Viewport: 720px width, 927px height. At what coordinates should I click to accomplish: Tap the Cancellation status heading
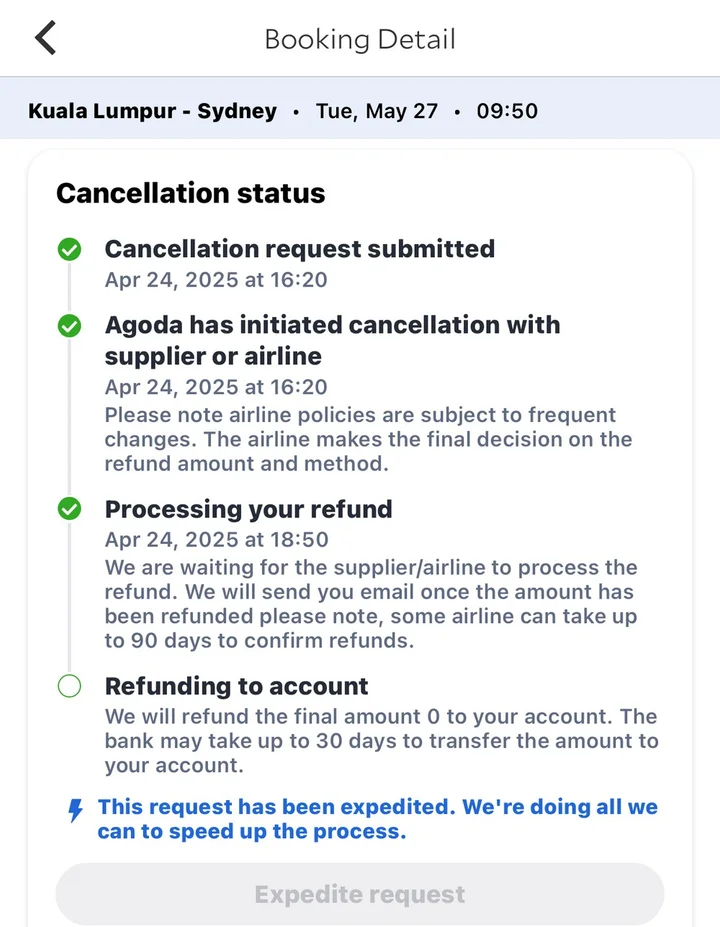[x=190, y=193]
